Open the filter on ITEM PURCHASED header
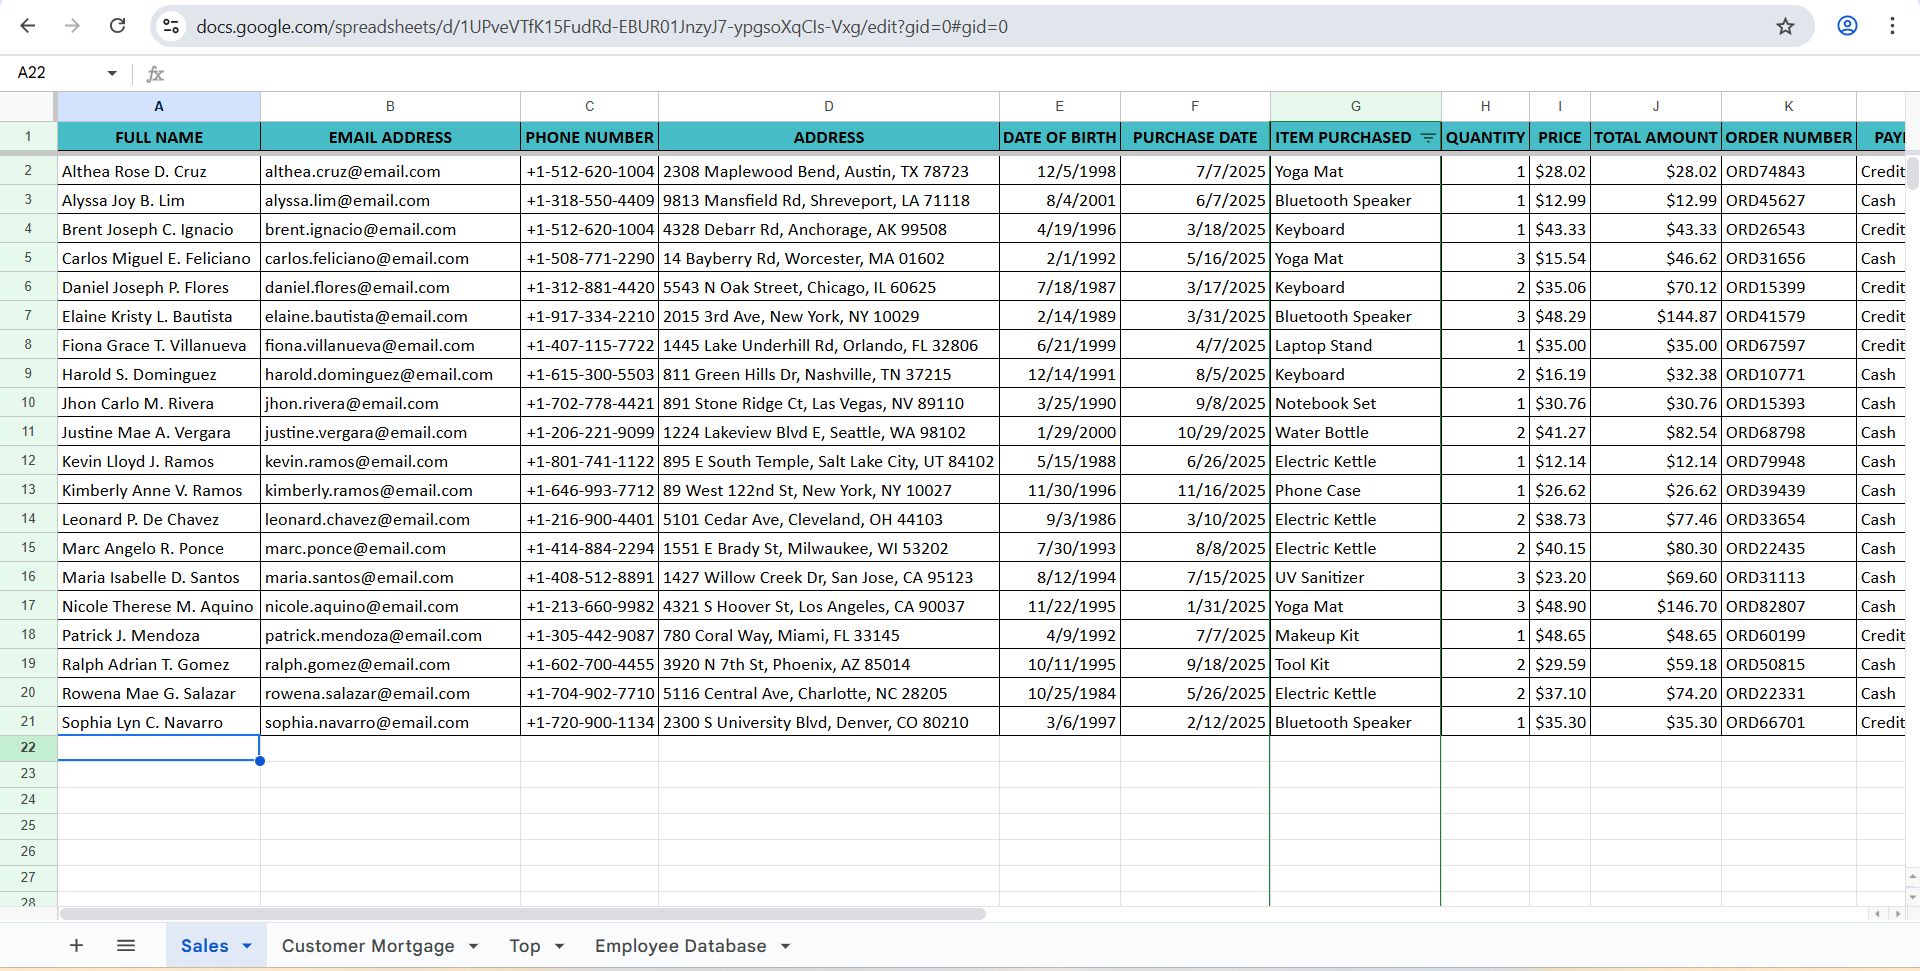 [x=1428, y=138]
